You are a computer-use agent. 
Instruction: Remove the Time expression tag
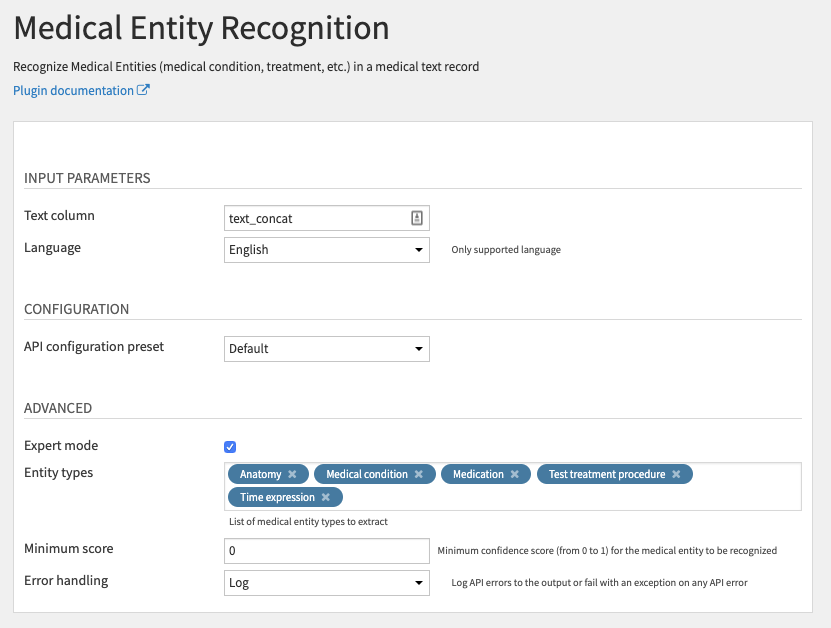point(326,497)
